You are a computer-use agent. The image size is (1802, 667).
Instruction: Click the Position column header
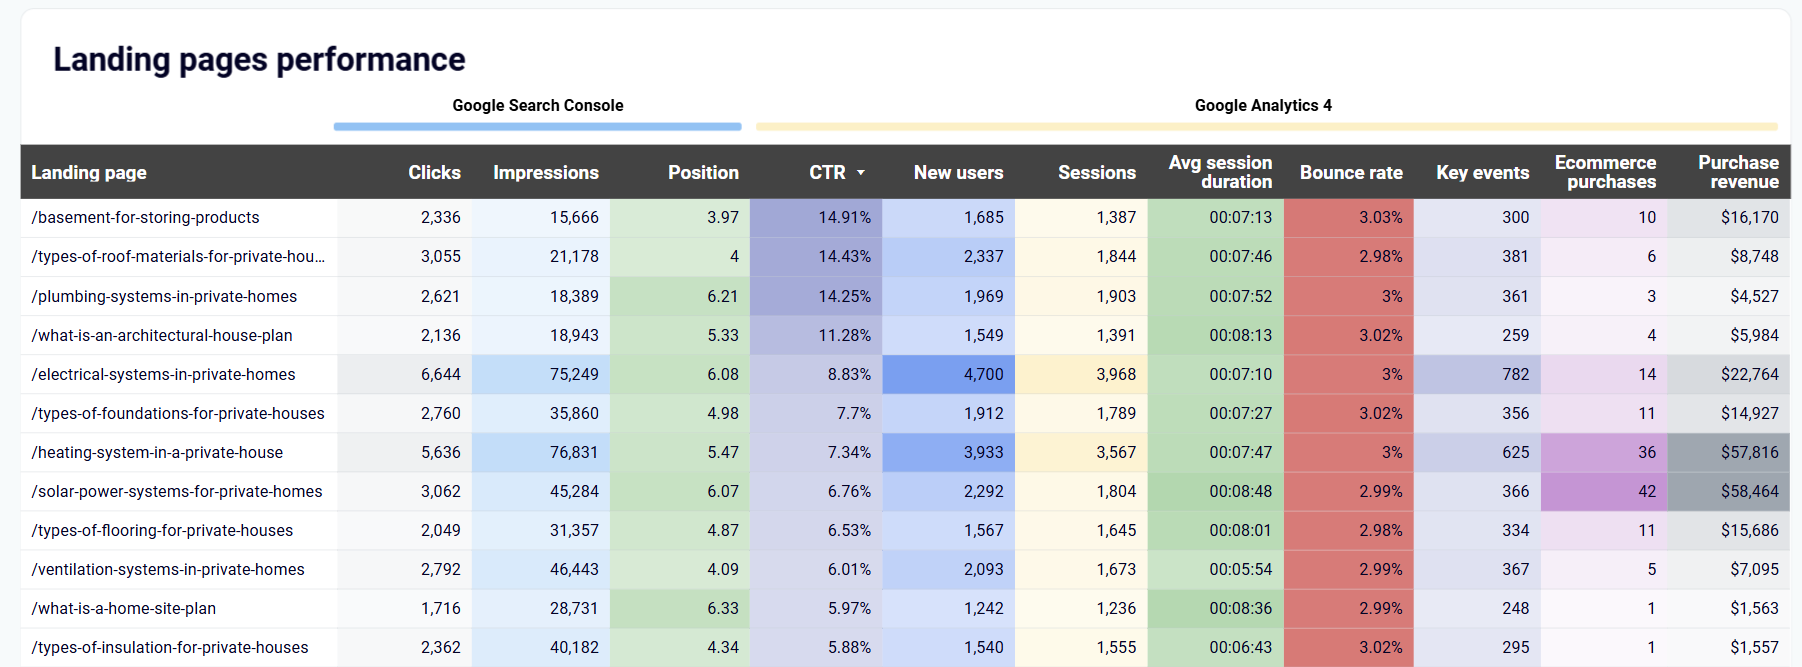pos(703,172)
